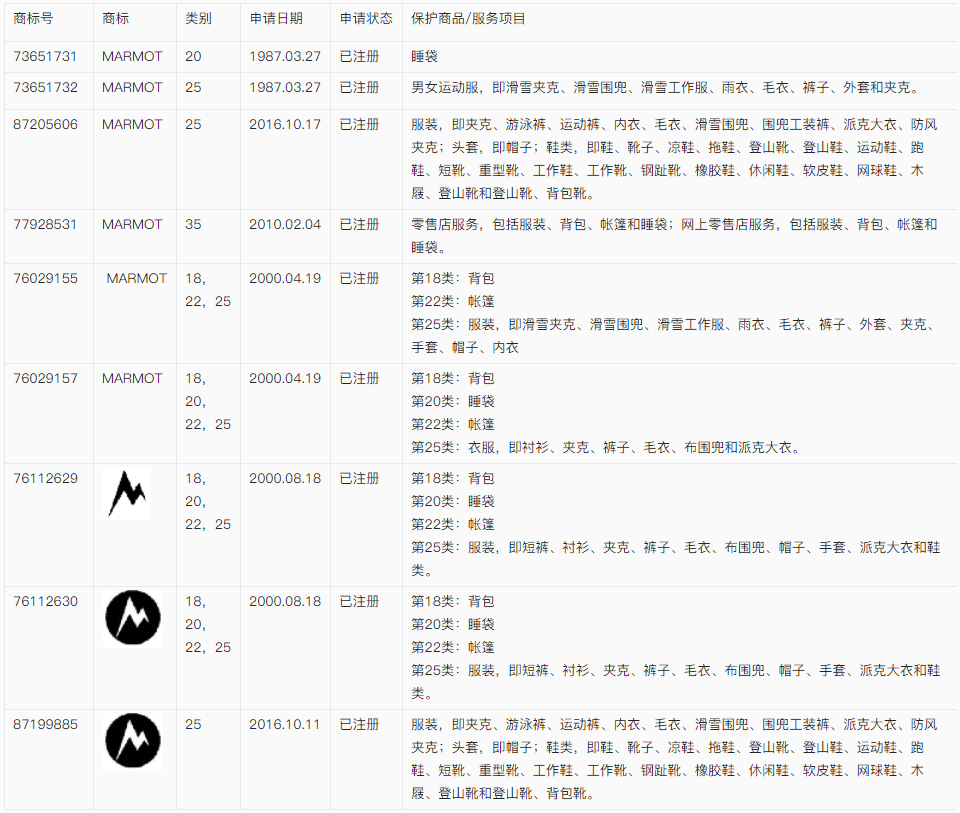960x813 pixels.
Task: Click 已注册 status in row 73651731
Action: coord(359,56)
